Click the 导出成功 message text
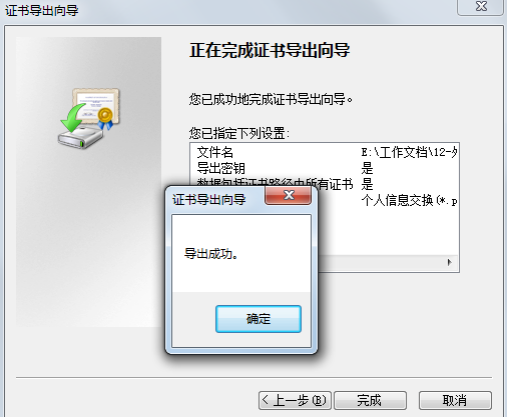 click(x=211, y=254)
